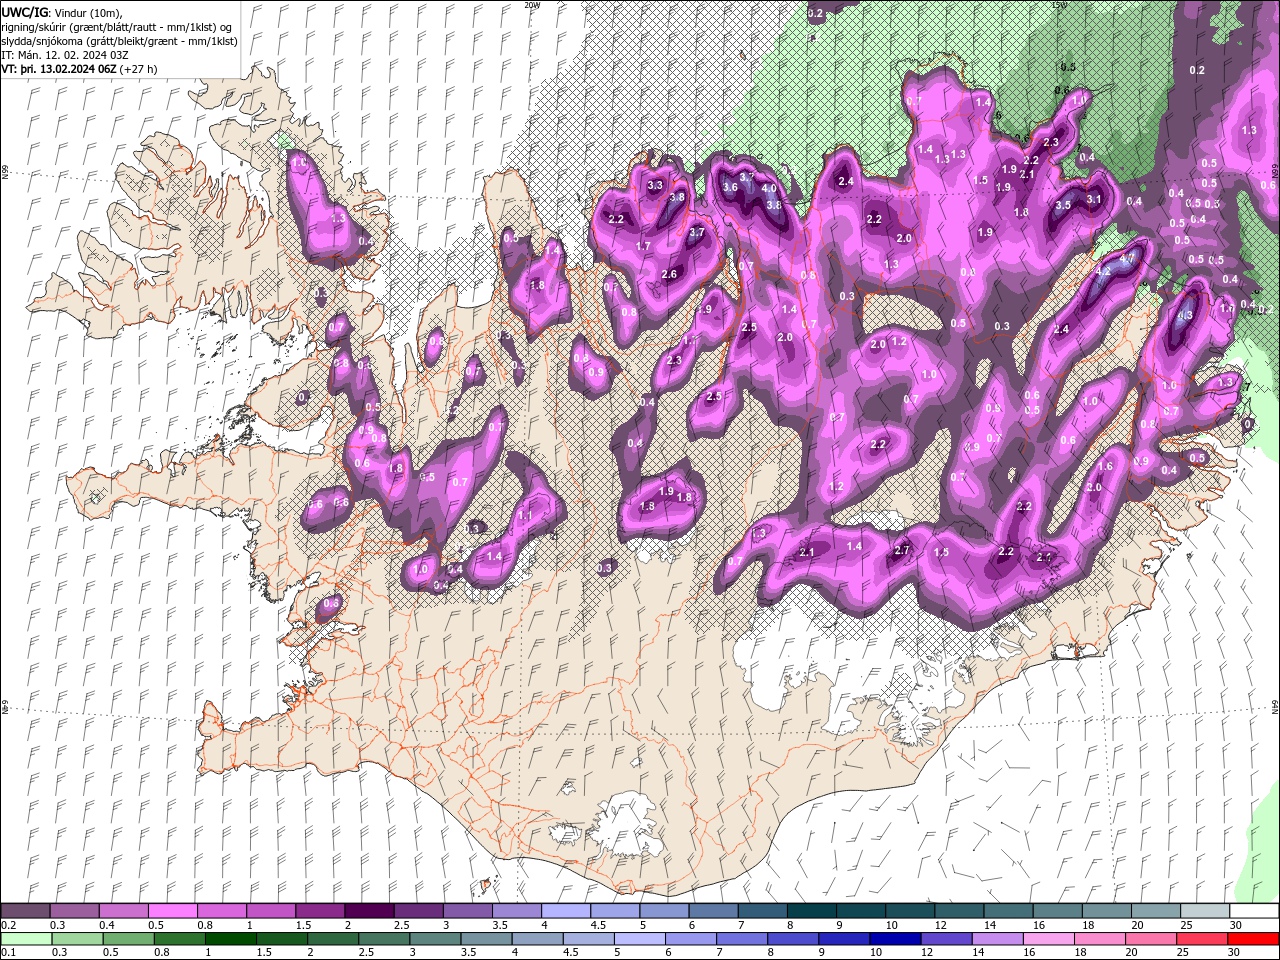Screen dimensions: 1280x960
Task: Select the bright pink swatch above 0.5 in snow legend
Action: (x=173, y=911)
